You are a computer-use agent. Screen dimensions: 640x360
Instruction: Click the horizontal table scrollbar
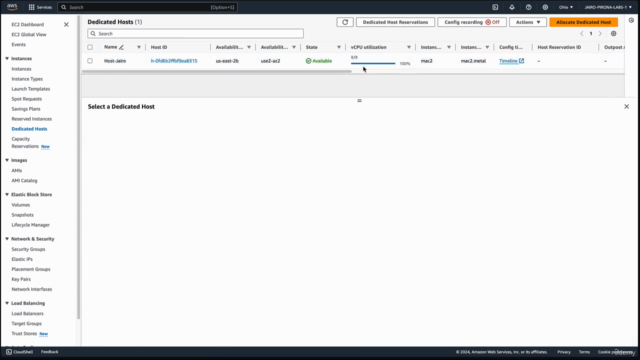pyautogui.click(x=216, y=71)
